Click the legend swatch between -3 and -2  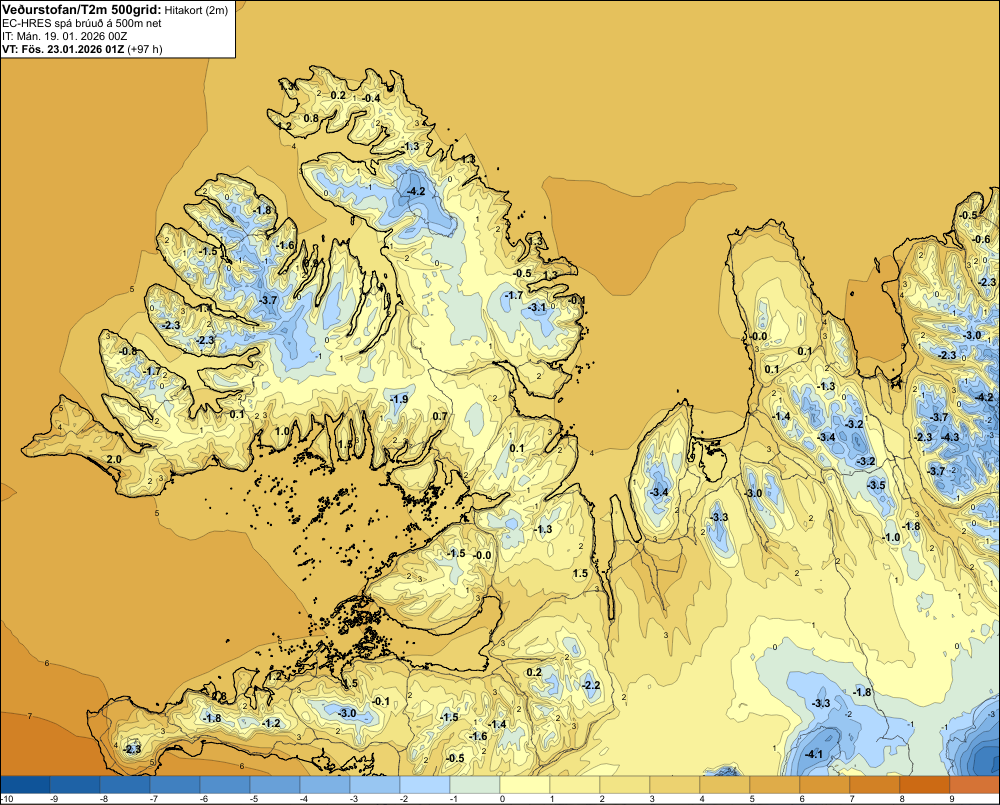375,784
